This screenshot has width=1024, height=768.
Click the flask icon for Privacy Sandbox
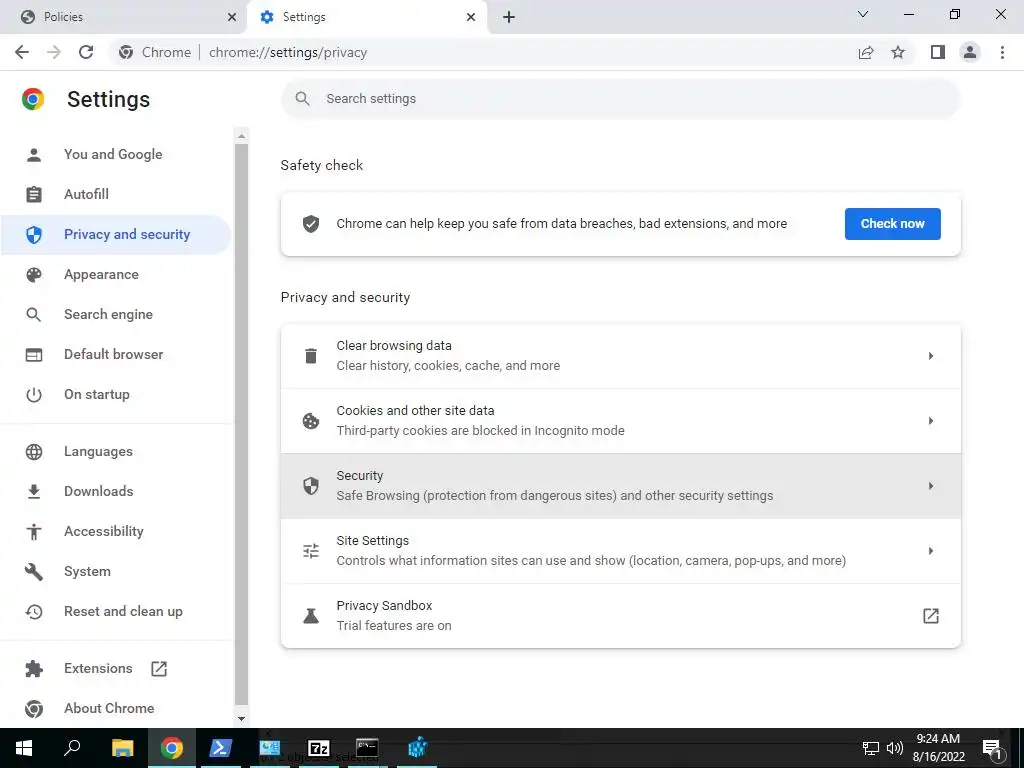[311, 616]
